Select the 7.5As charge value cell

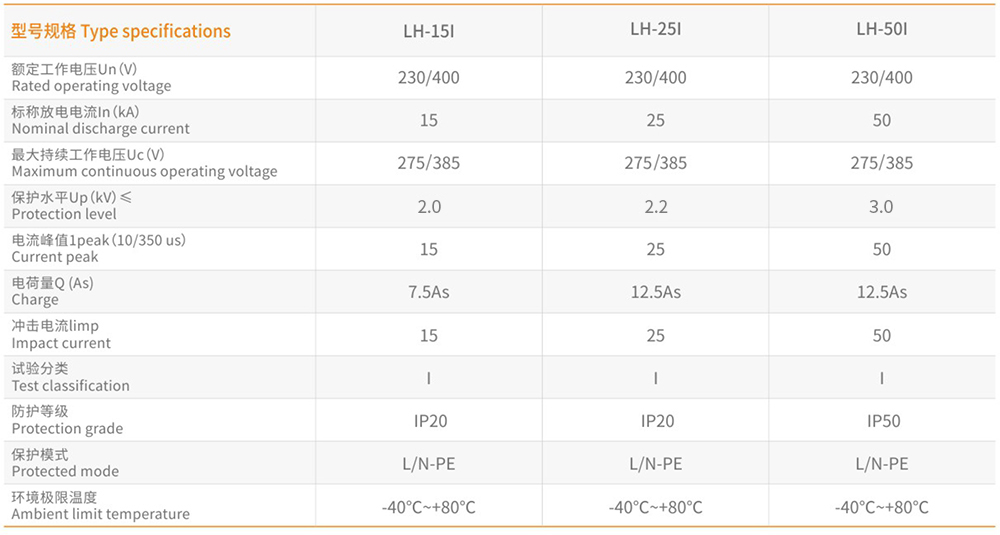tap(429, 292)
